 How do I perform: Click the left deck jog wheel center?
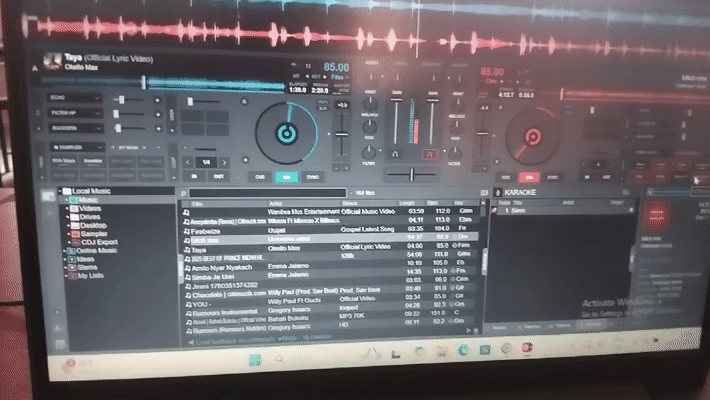tap(286, 134)
